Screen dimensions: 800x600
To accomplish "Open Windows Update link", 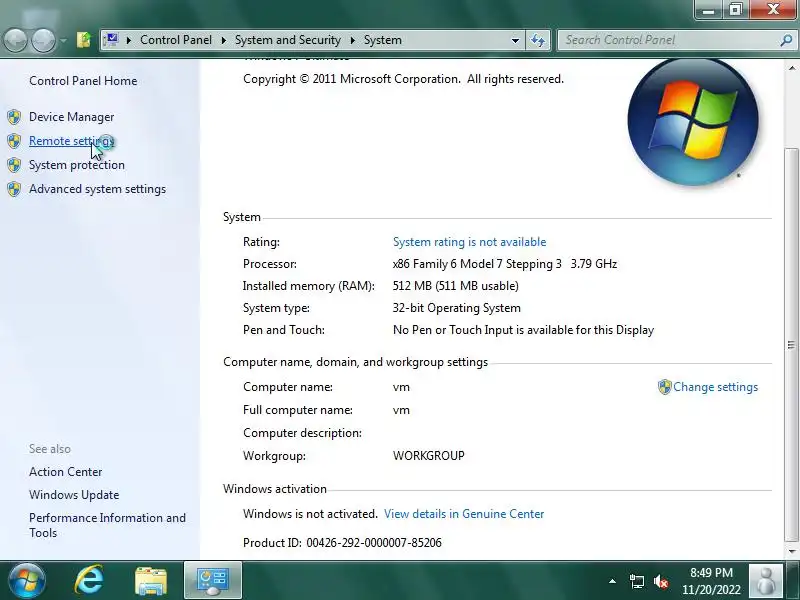I will (74, 495).
